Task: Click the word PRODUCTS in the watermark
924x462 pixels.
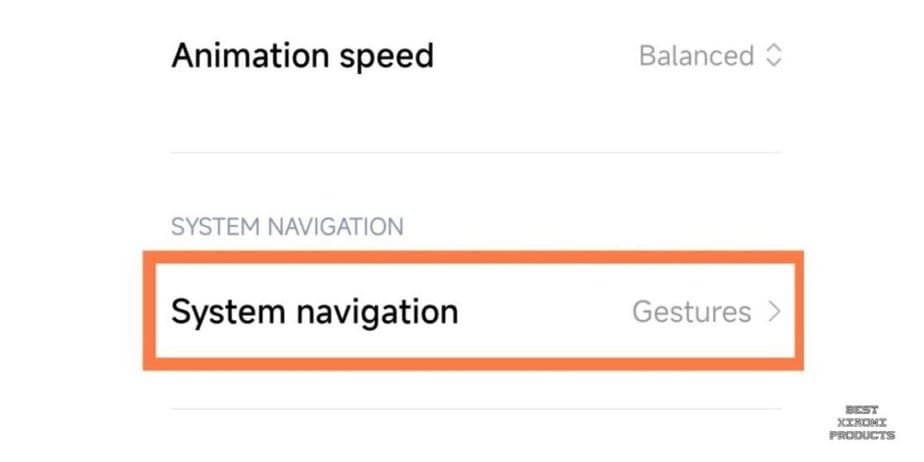Action: click(861, 435)
